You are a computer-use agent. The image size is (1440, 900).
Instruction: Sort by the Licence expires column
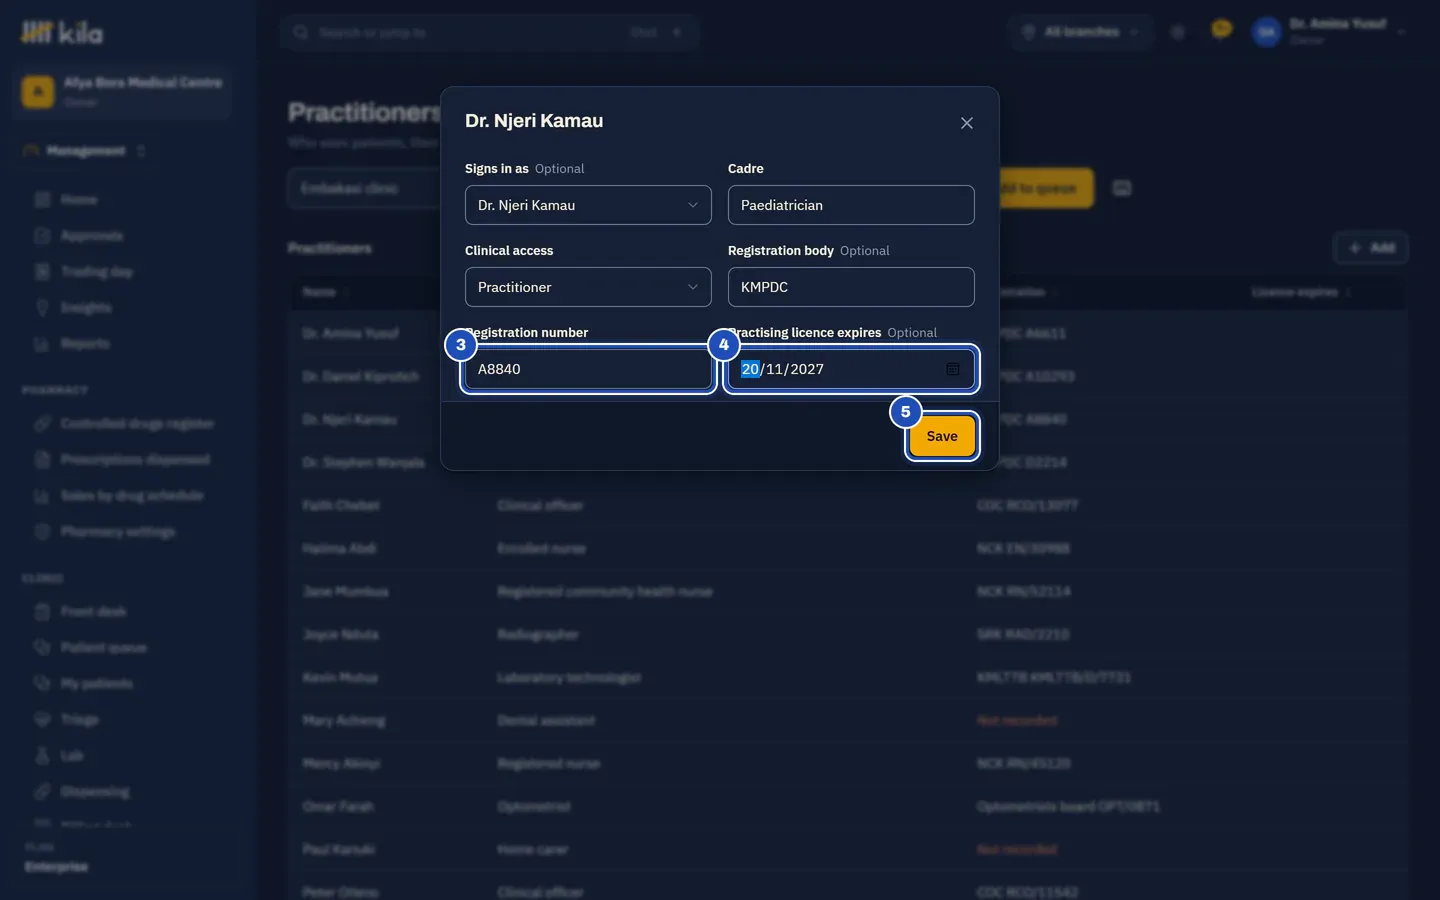pyautogui.click(x=1301, y=292)
